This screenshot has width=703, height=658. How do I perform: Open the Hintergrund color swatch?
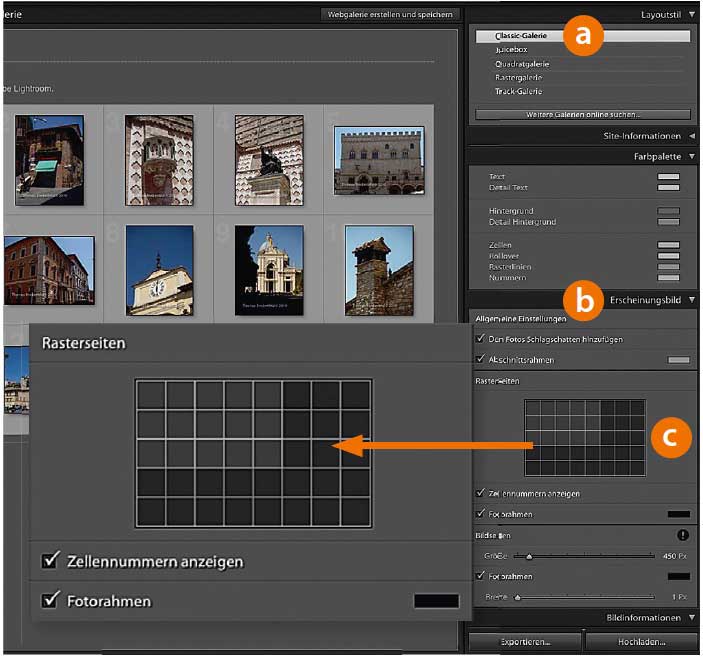click(x=668, y=211)
